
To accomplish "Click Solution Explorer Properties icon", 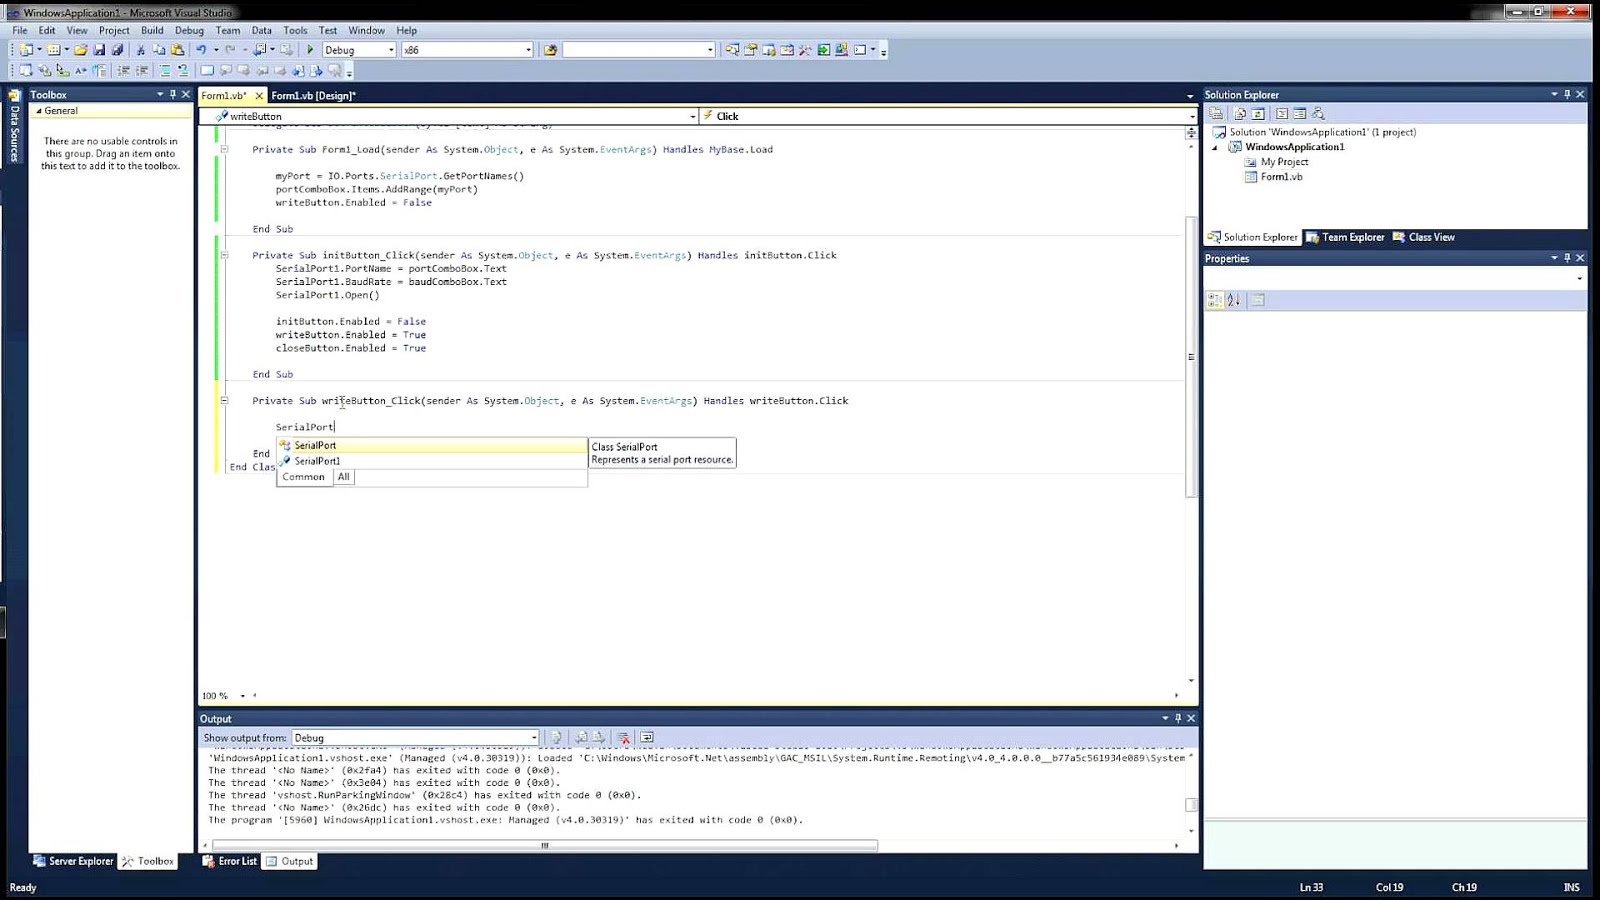I will tap(1216, 114).
